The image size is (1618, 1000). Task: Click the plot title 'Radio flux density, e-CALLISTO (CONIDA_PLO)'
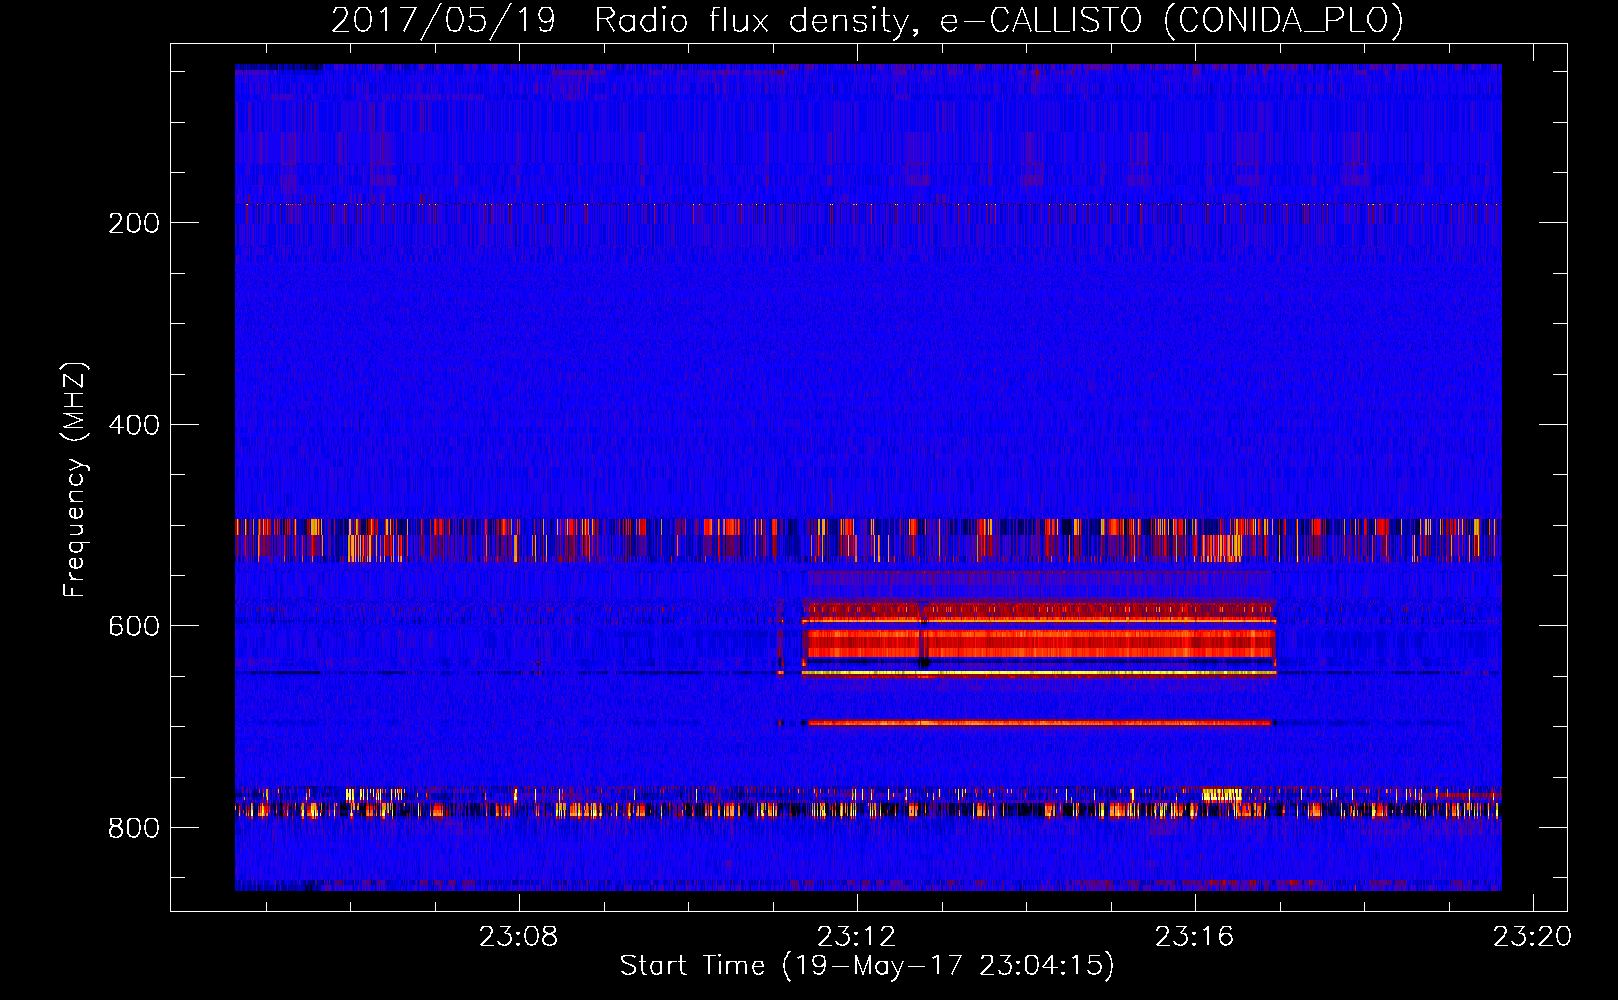[x=999, y=20]
